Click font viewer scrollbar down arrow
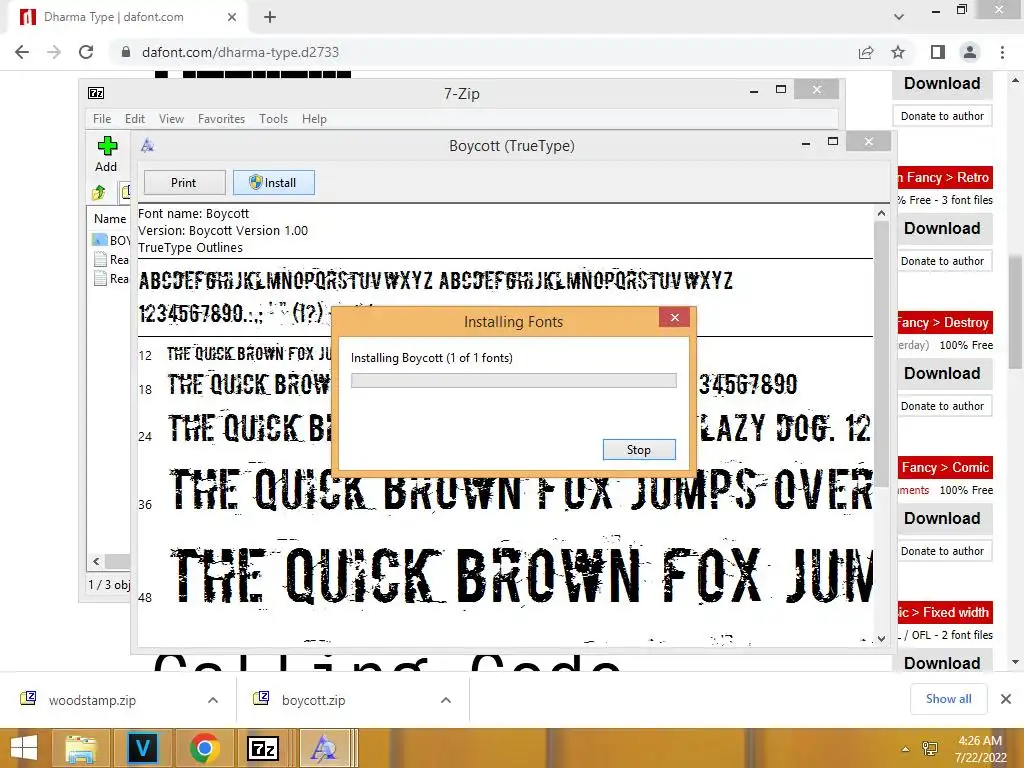The width and height of the screenshot is (1024, 768). point(882,639)
